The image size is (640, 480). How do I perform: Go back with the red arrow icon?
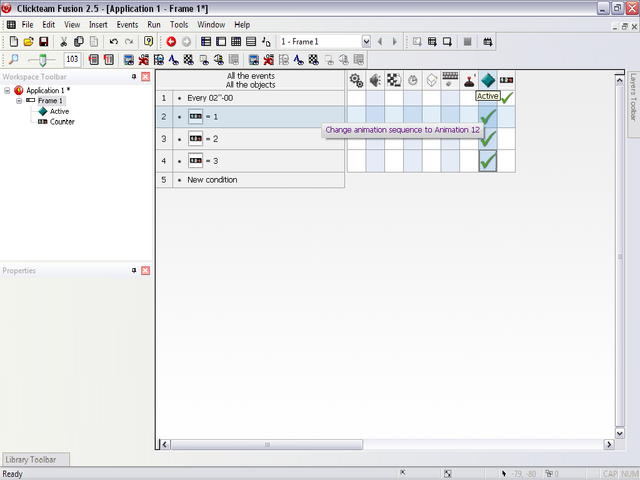pyautogui.click(x=171, y=42)
